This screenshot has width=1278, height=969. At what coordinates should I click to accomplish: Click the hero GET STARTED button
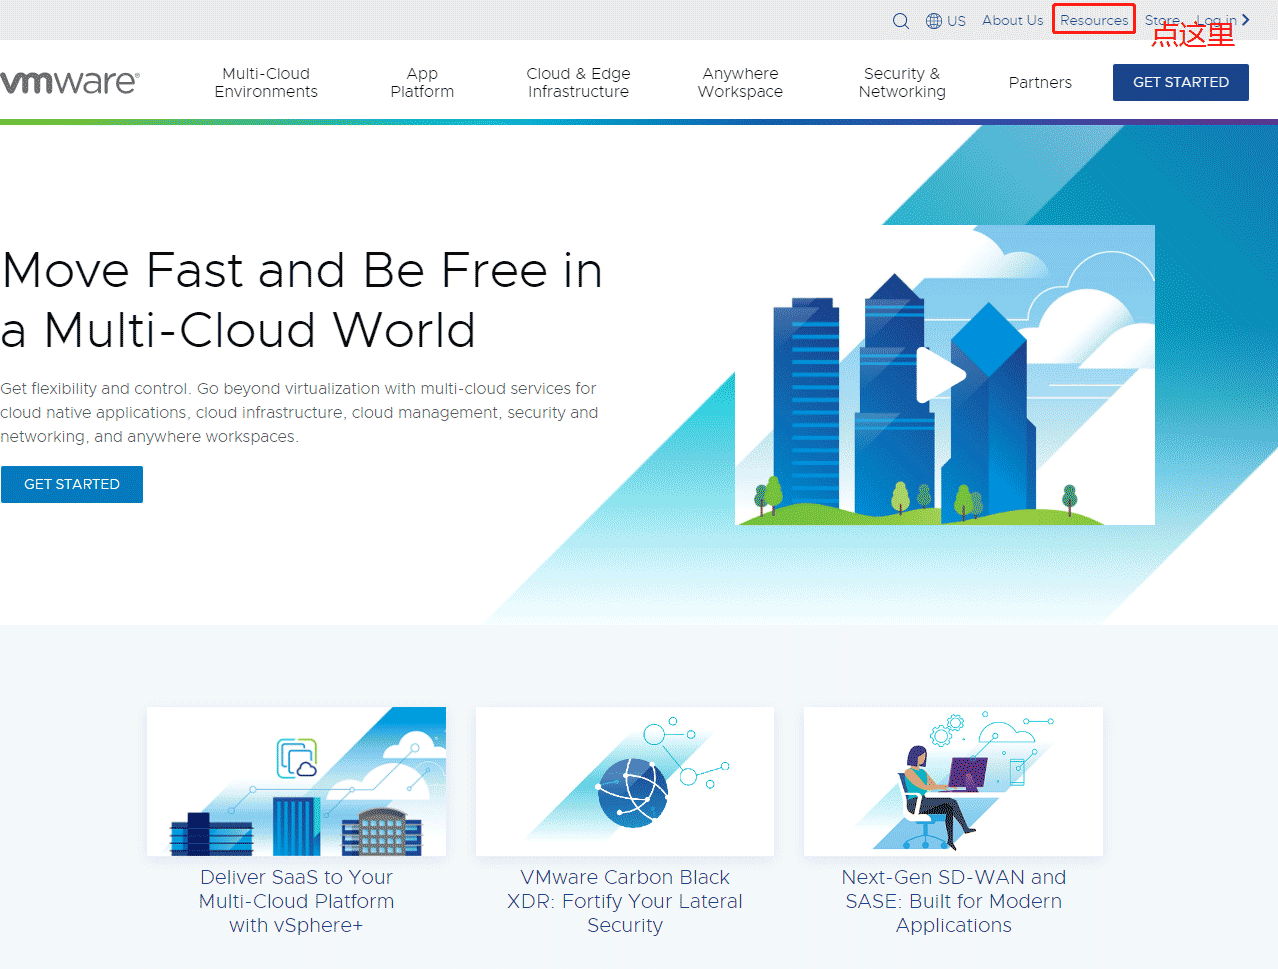point(72,484)
